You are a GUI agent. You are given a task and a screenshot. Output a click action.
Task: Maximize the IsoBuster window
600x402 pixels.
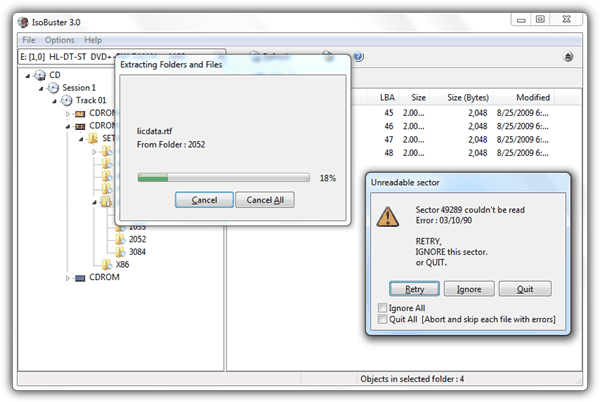(540, 20)
